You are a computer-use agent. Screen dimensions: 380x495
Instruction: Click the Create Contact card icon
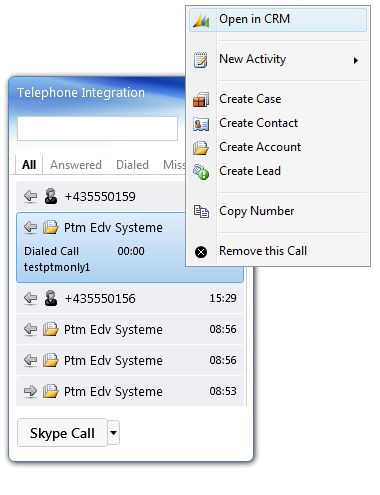point(201,124)
